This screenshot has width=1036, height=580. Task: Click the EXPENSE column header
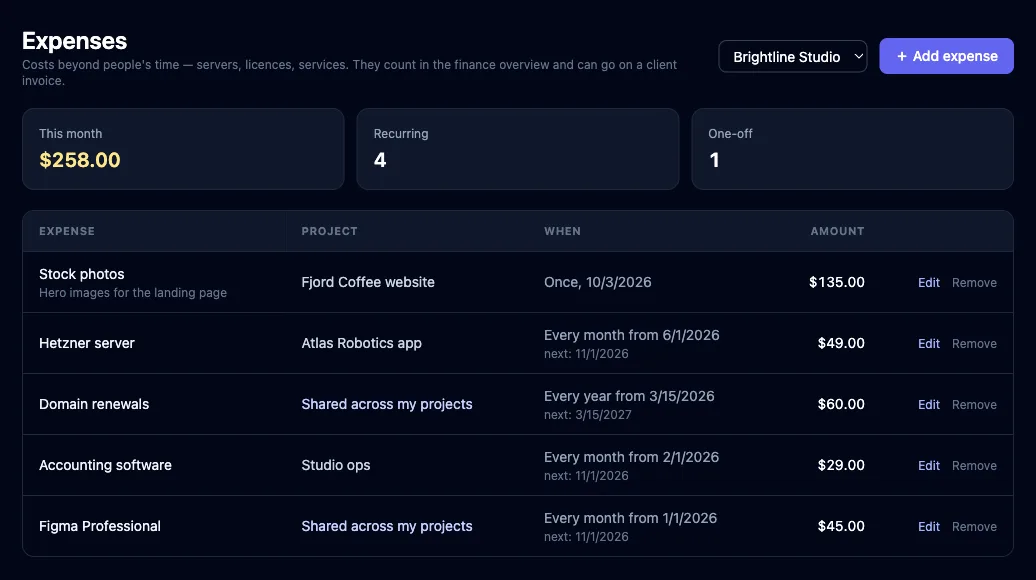click(67, 231)
